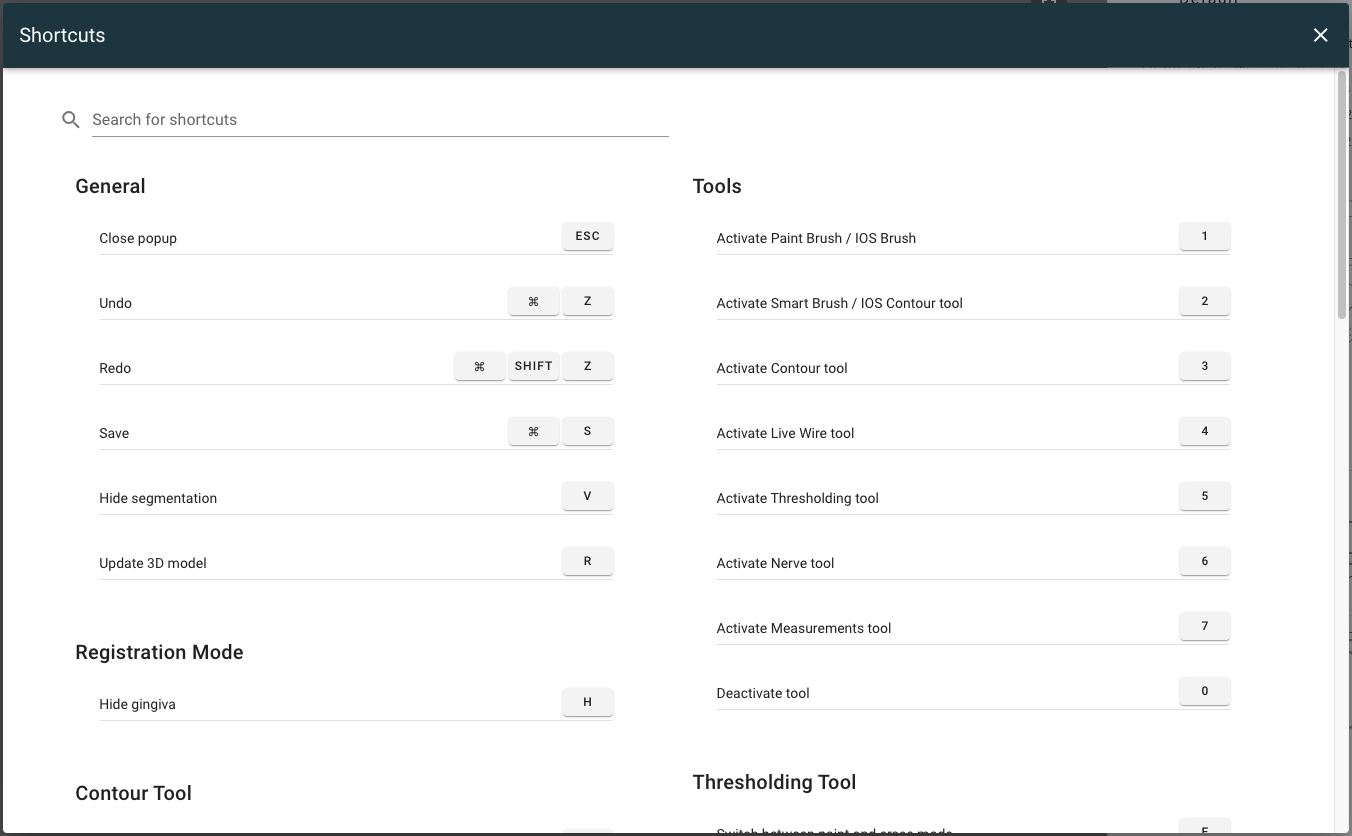Click the command key icon in Save row
This screenshot has height=836, width=1352.
click(533, 432)
